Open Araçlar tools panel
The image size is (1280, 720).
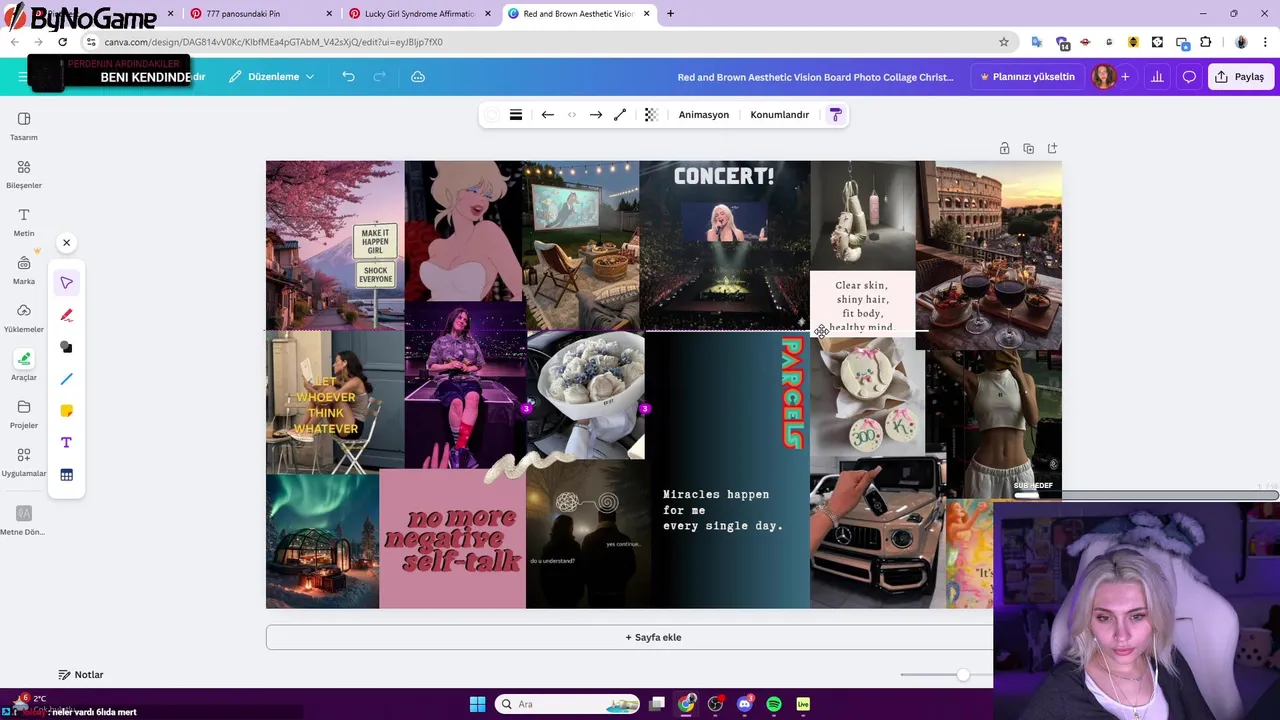click(x=24, y=366)
